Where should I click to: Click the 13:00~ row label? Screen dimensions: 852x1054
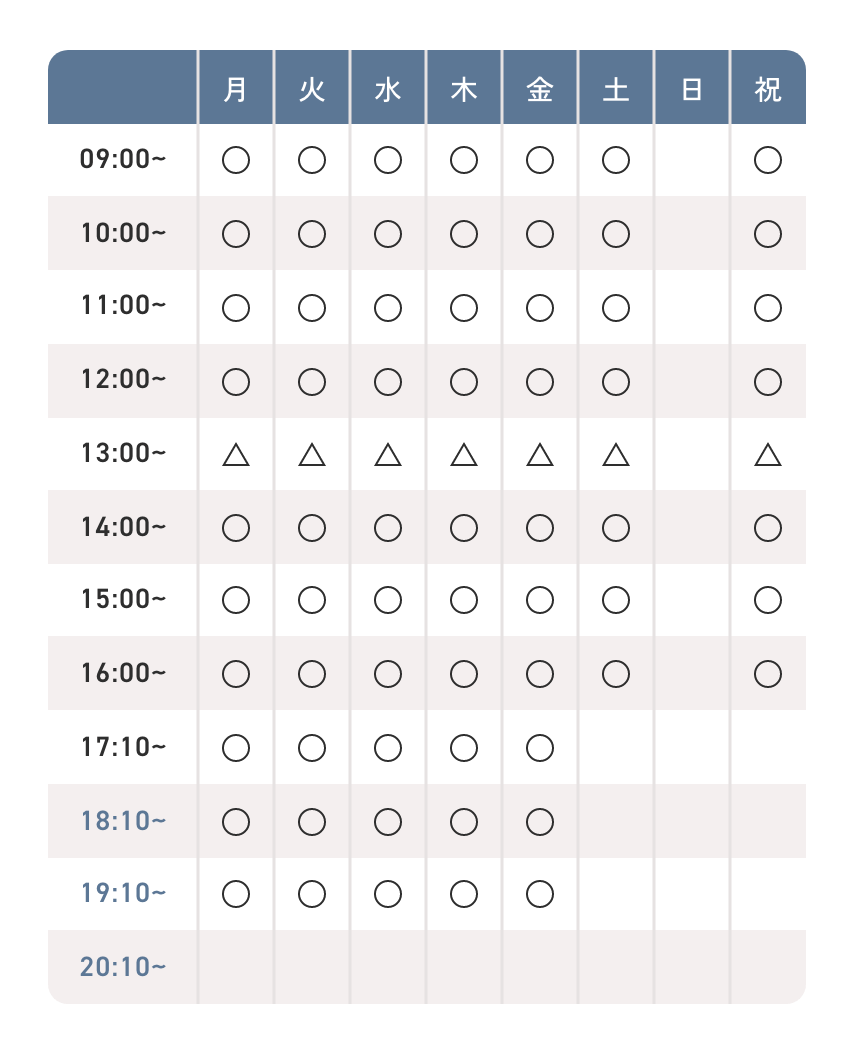point(123,454)
